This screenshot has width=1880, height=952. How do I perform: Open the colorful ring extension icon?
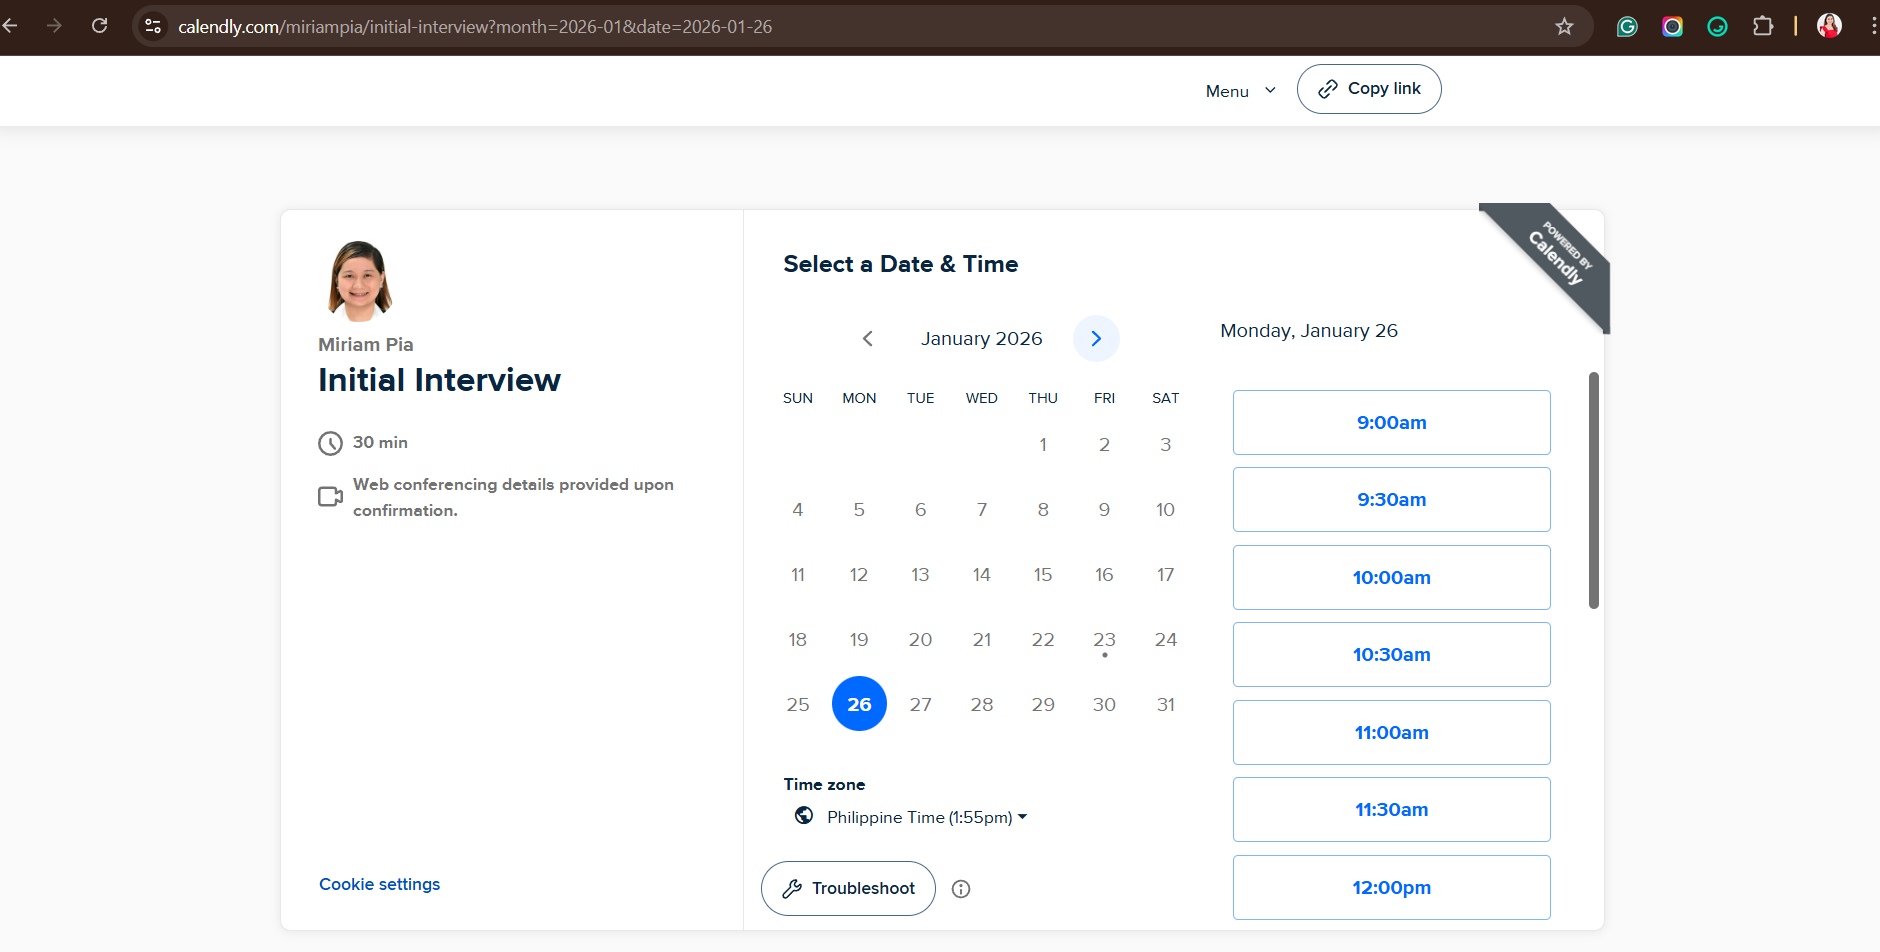[x=1672, y=27]
